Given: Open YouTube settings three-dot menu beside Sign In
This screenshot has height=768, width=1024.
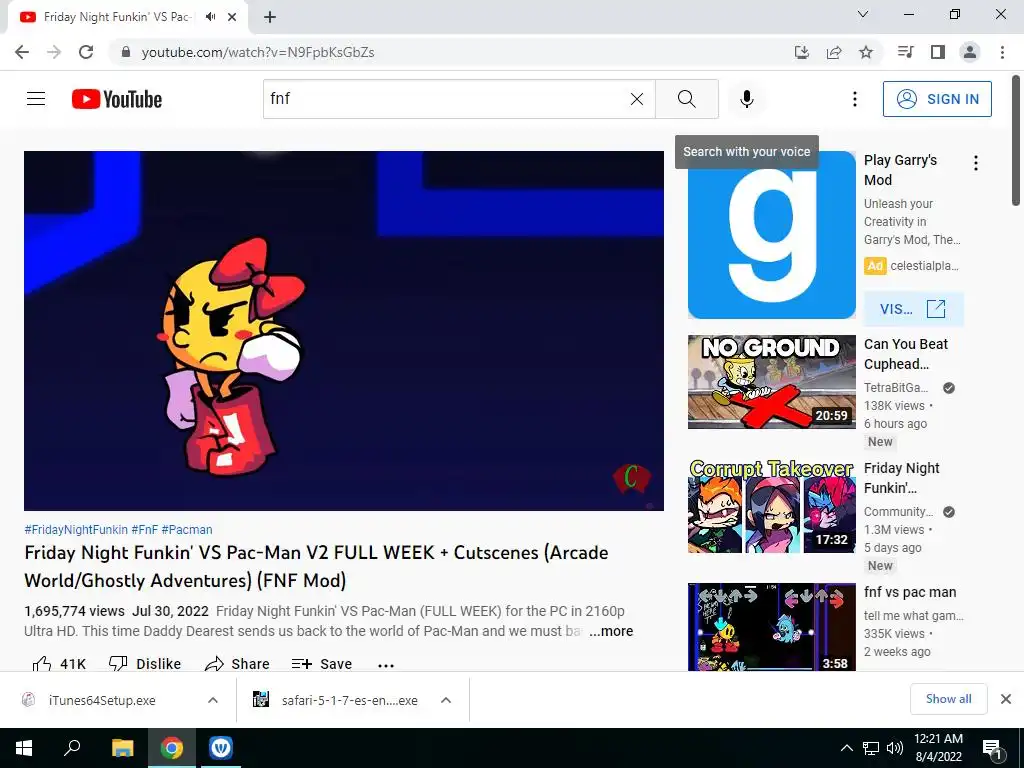Looking at the screenshot, I should pyautogui.click(x=854, y=99).
